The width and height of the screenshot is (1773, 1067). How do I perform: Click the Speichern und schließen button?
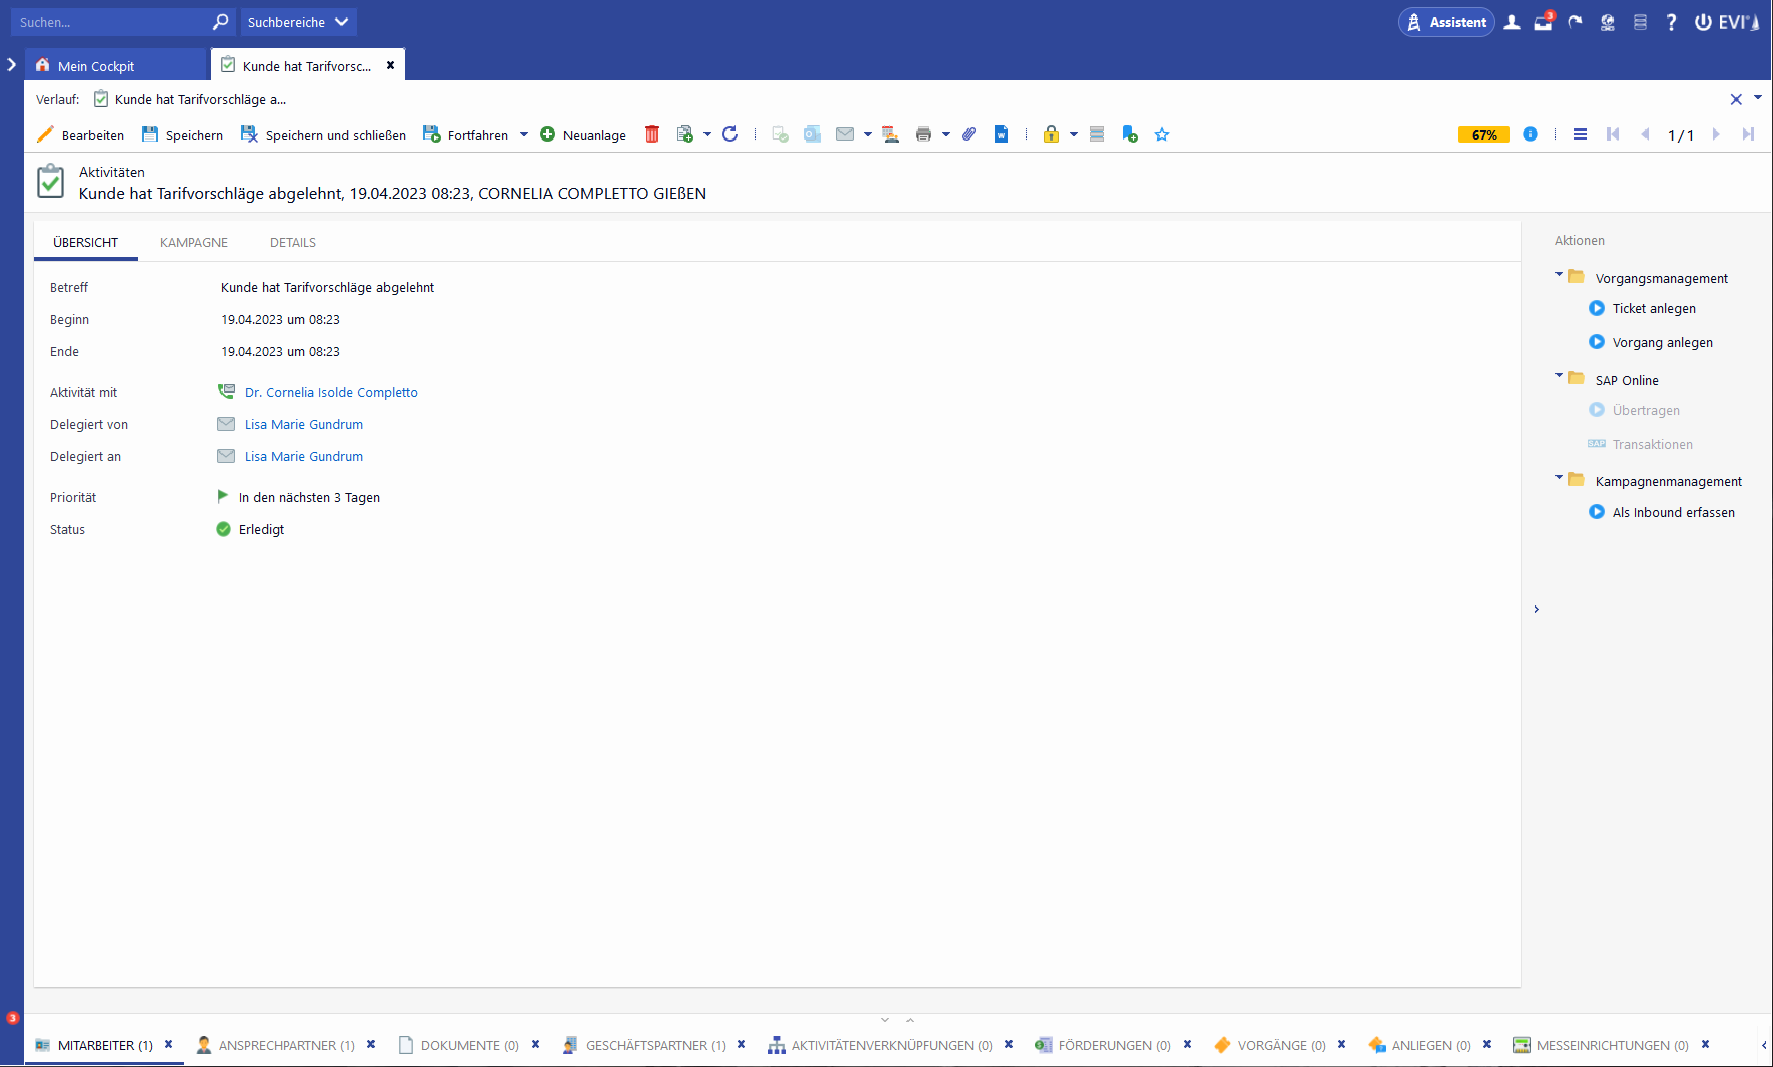tap(324, 135)
